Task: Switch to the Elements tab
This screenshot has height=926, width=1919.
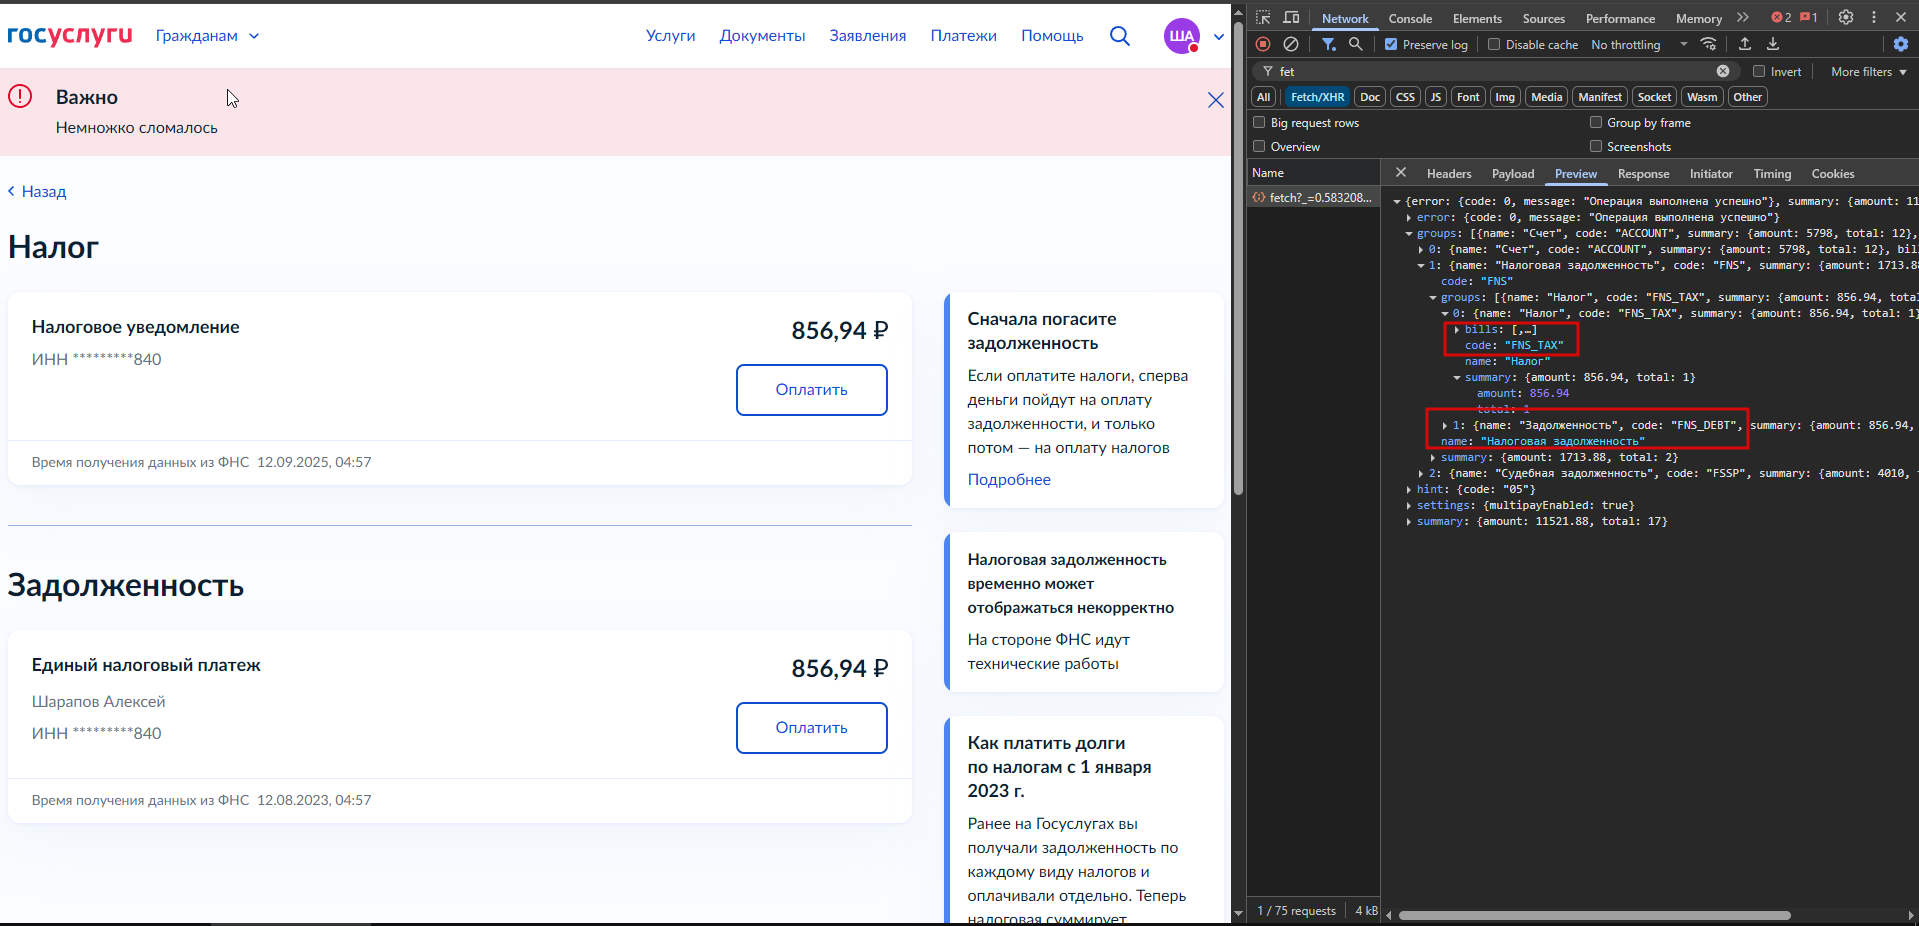Action: (1477, 18)
